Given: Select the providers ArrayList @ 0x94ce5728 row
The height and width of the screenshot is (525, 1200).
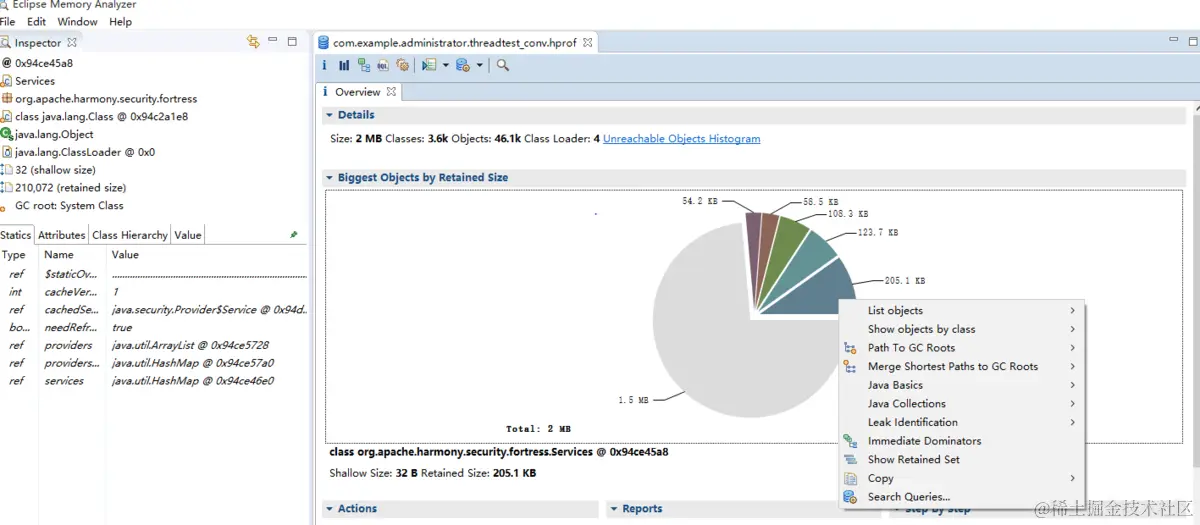Looking at the screenshot, I should point(154,345).
